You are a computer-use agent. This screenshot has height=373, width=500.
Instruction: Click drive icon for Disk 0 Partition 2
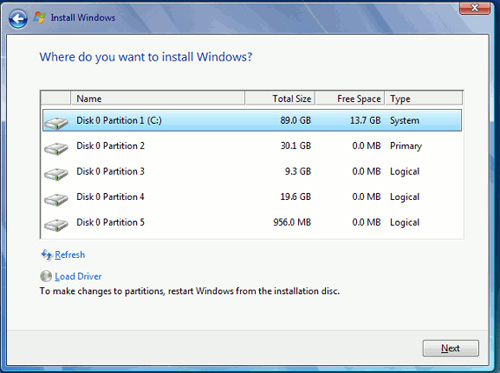56,149
